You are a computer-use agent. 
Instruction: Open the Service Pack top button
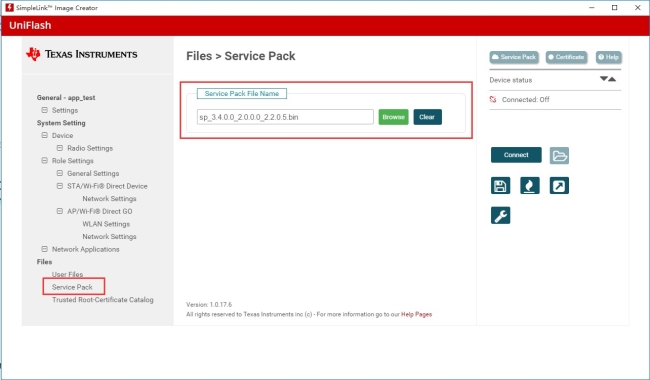(514, 57)
